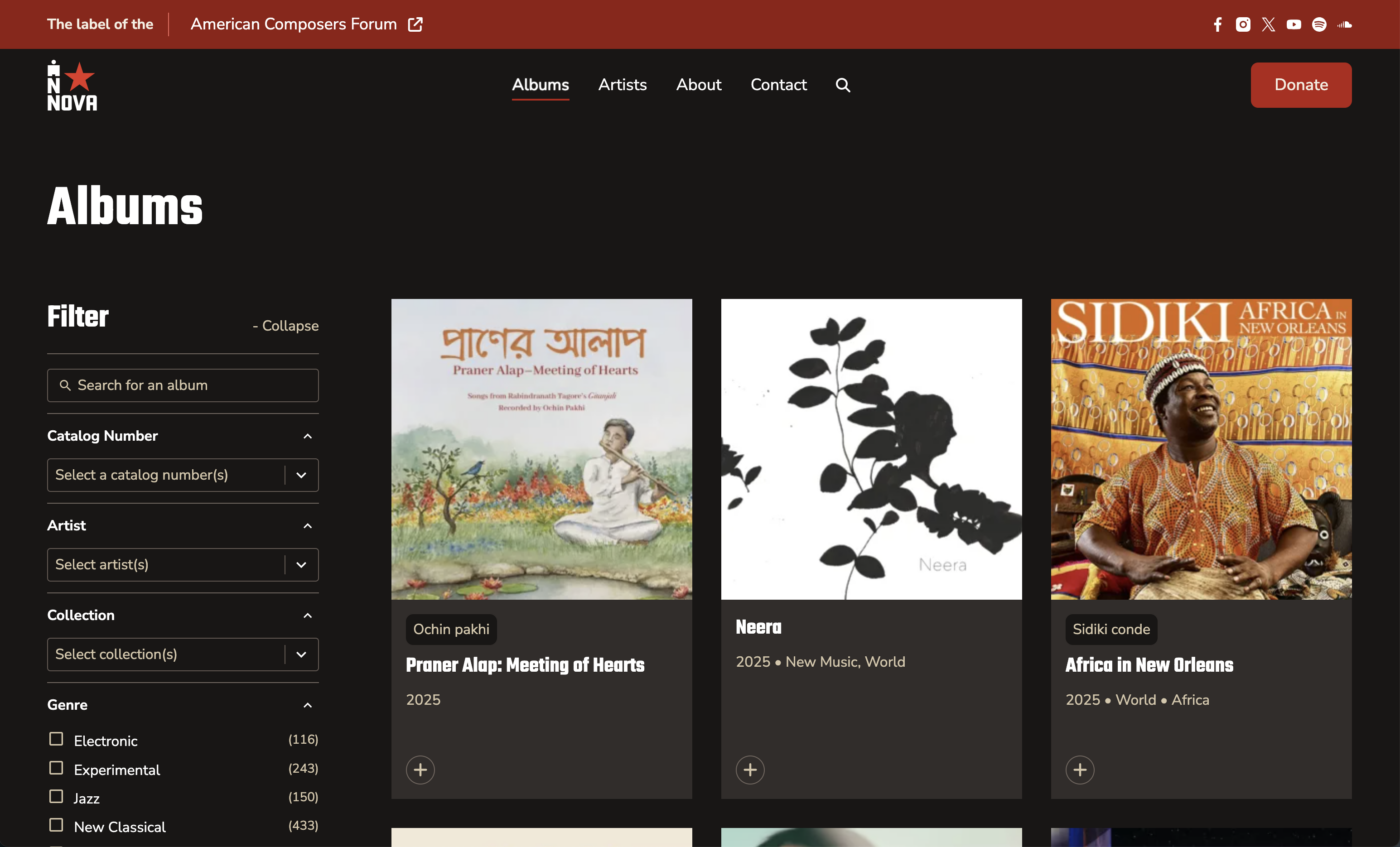Click plus icon on Africa in New Orleans card
Viewport: 1400px width, 847px height.
1080,769
